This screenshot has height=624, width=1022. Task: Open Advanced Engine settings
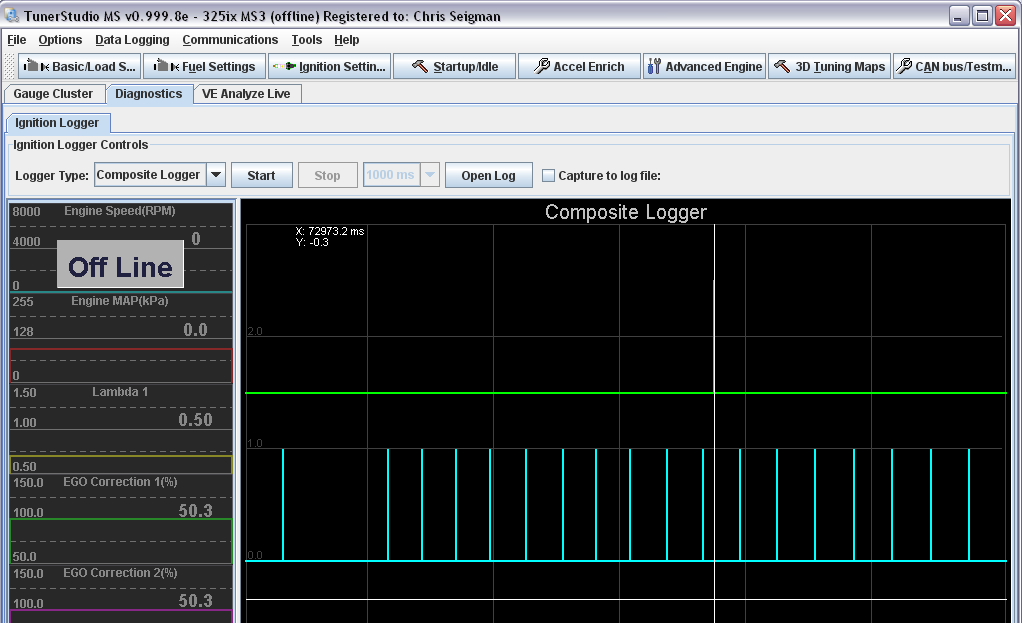point(705,67)
